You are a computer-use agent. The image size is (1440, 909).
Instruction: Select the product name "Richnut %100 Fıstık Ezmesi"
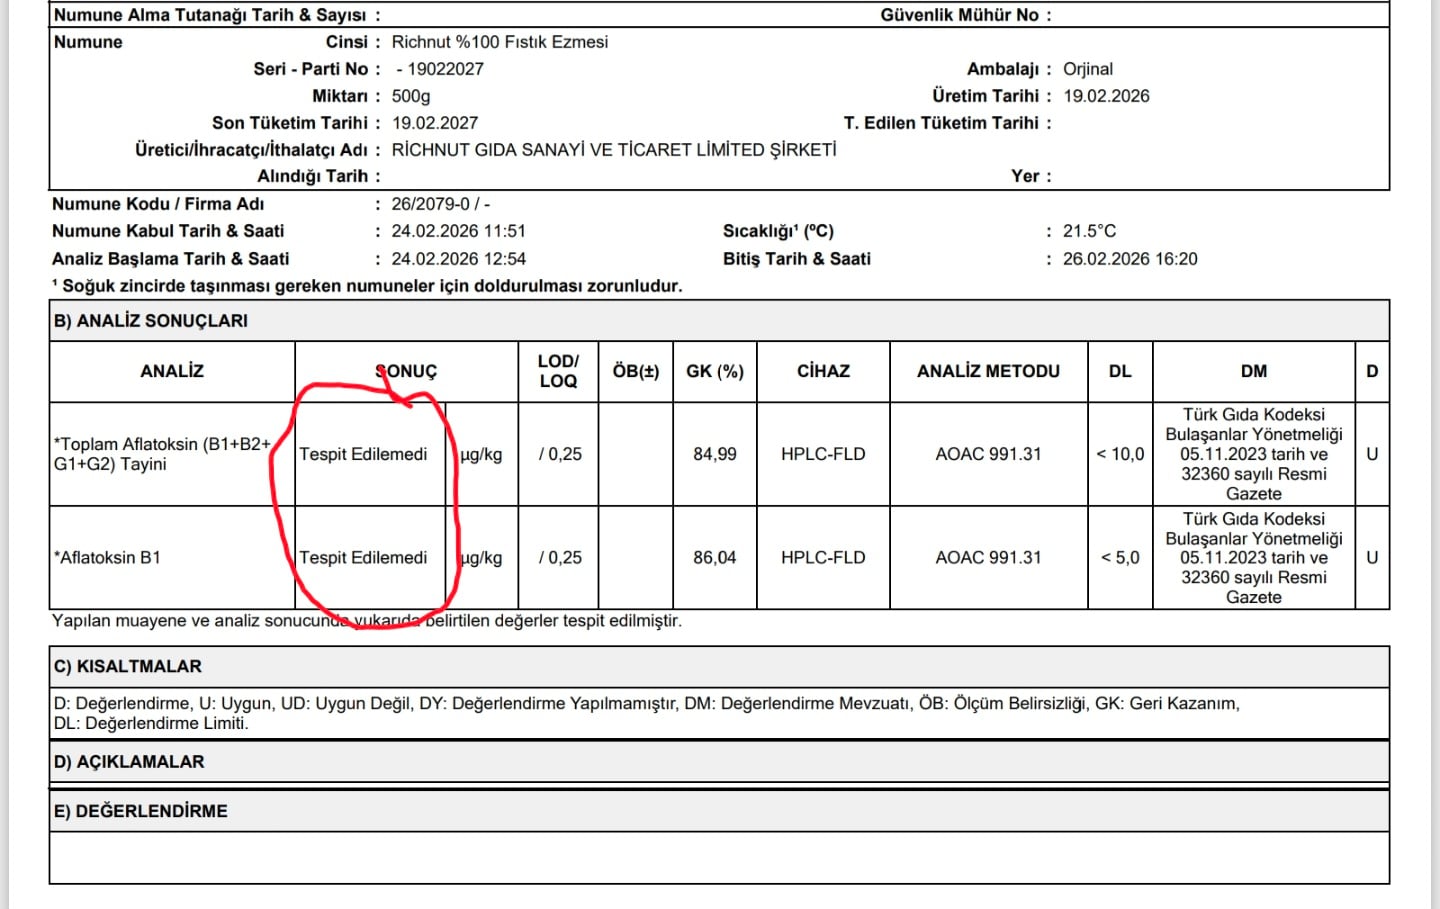coord(499,42)
